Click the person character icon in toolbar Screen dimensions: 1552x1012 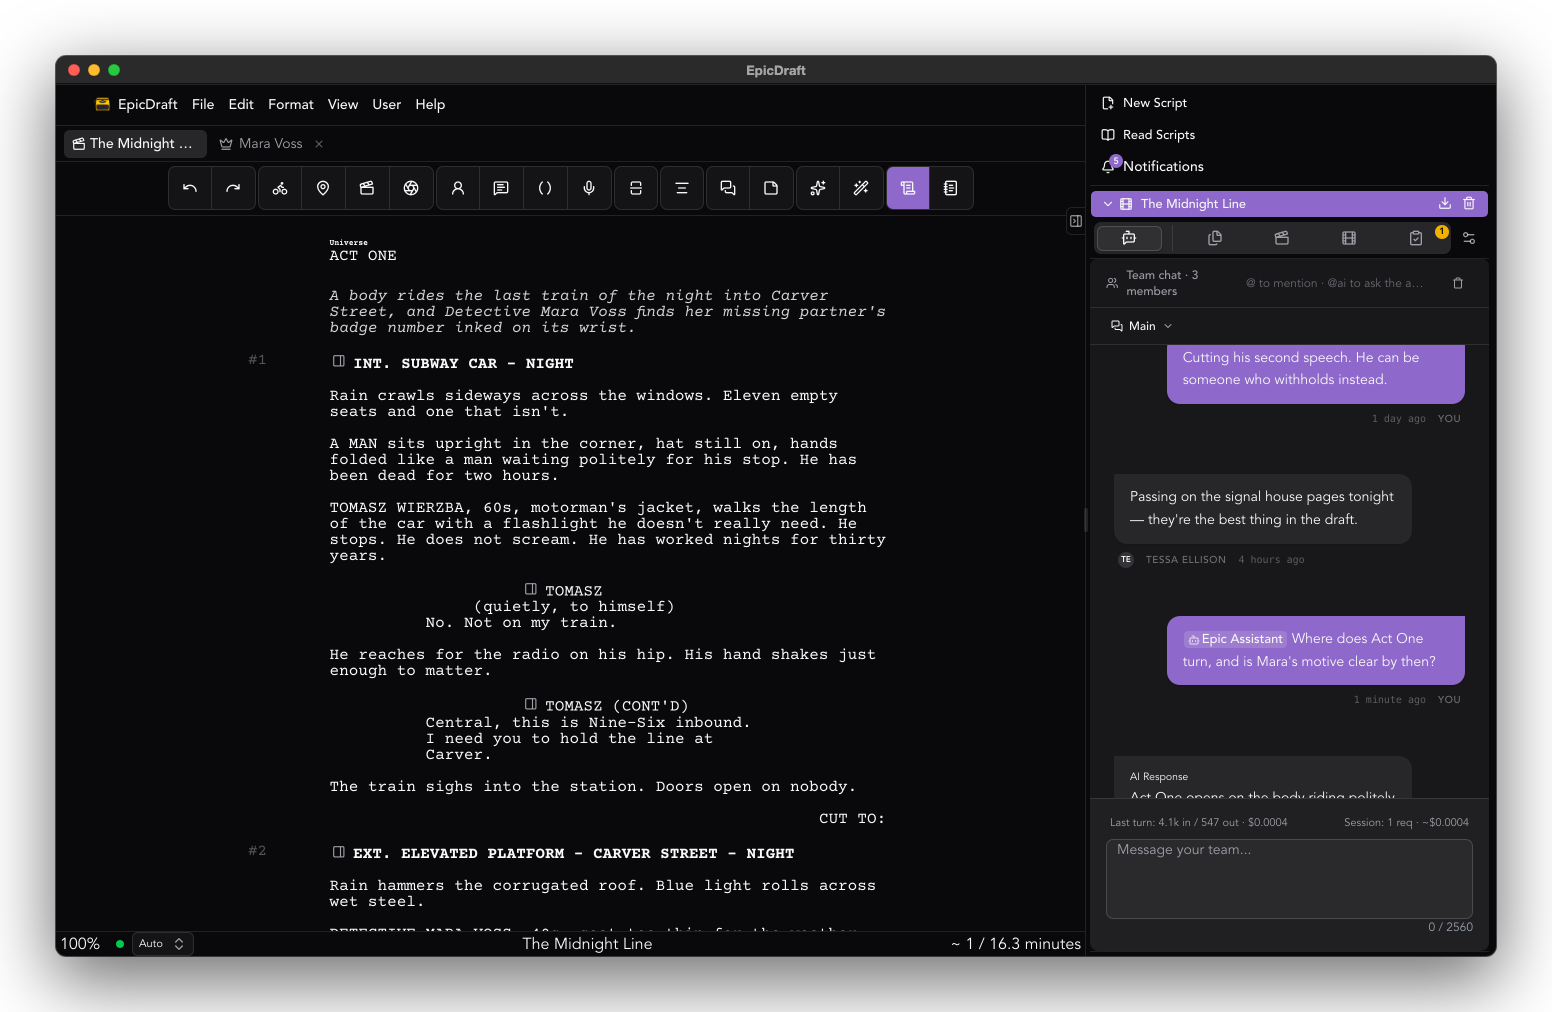458,188
